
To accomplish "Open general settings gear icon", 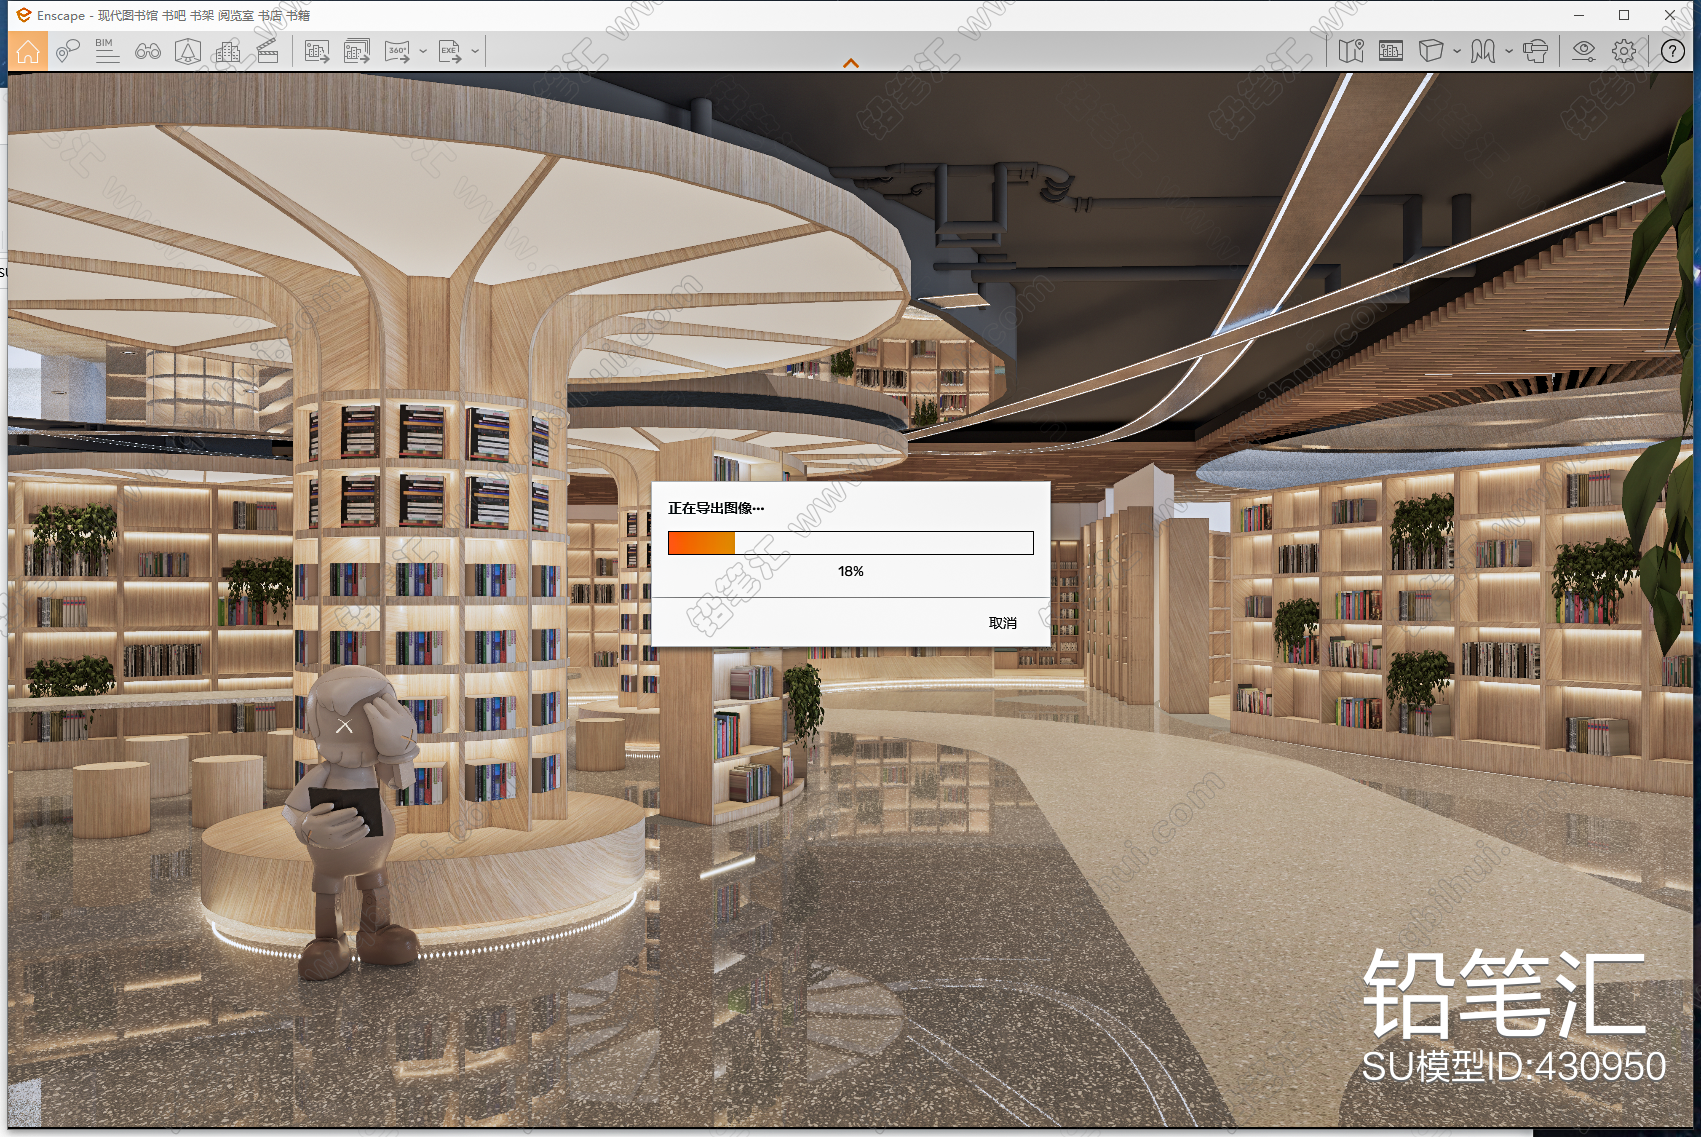I will point(1624,51).
